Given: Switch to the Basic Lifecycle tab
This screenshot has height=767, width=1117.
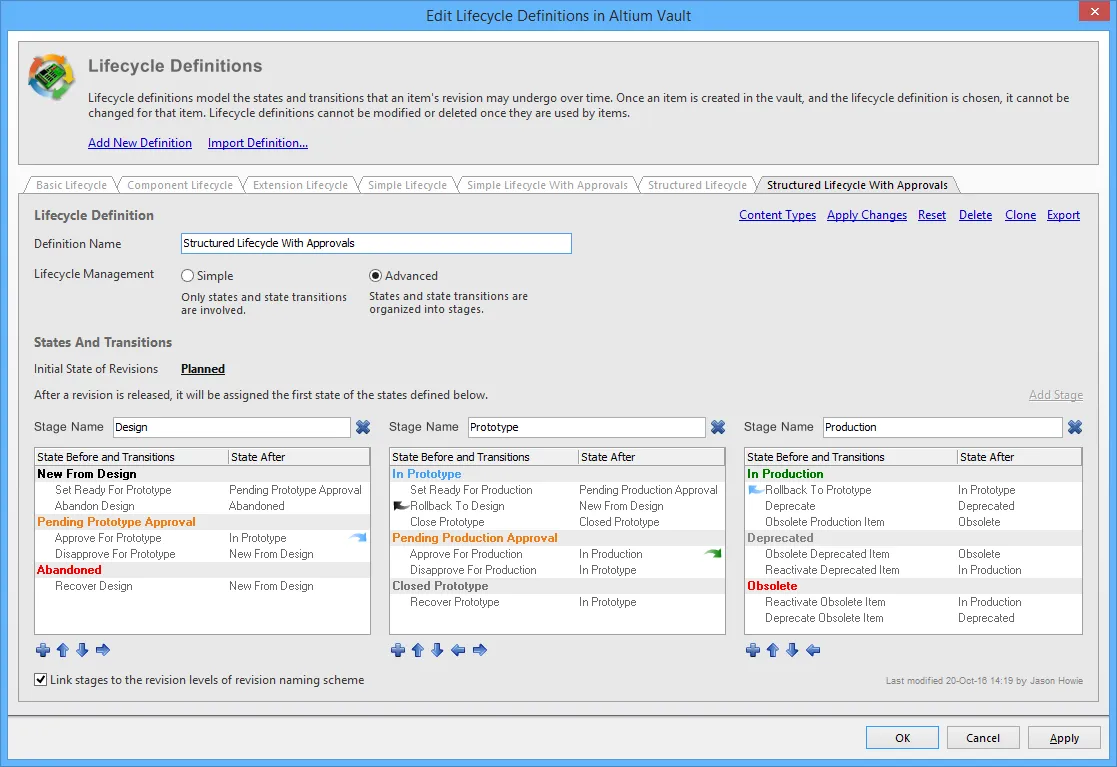Looking at the screenshot, I should pos(71,185).
